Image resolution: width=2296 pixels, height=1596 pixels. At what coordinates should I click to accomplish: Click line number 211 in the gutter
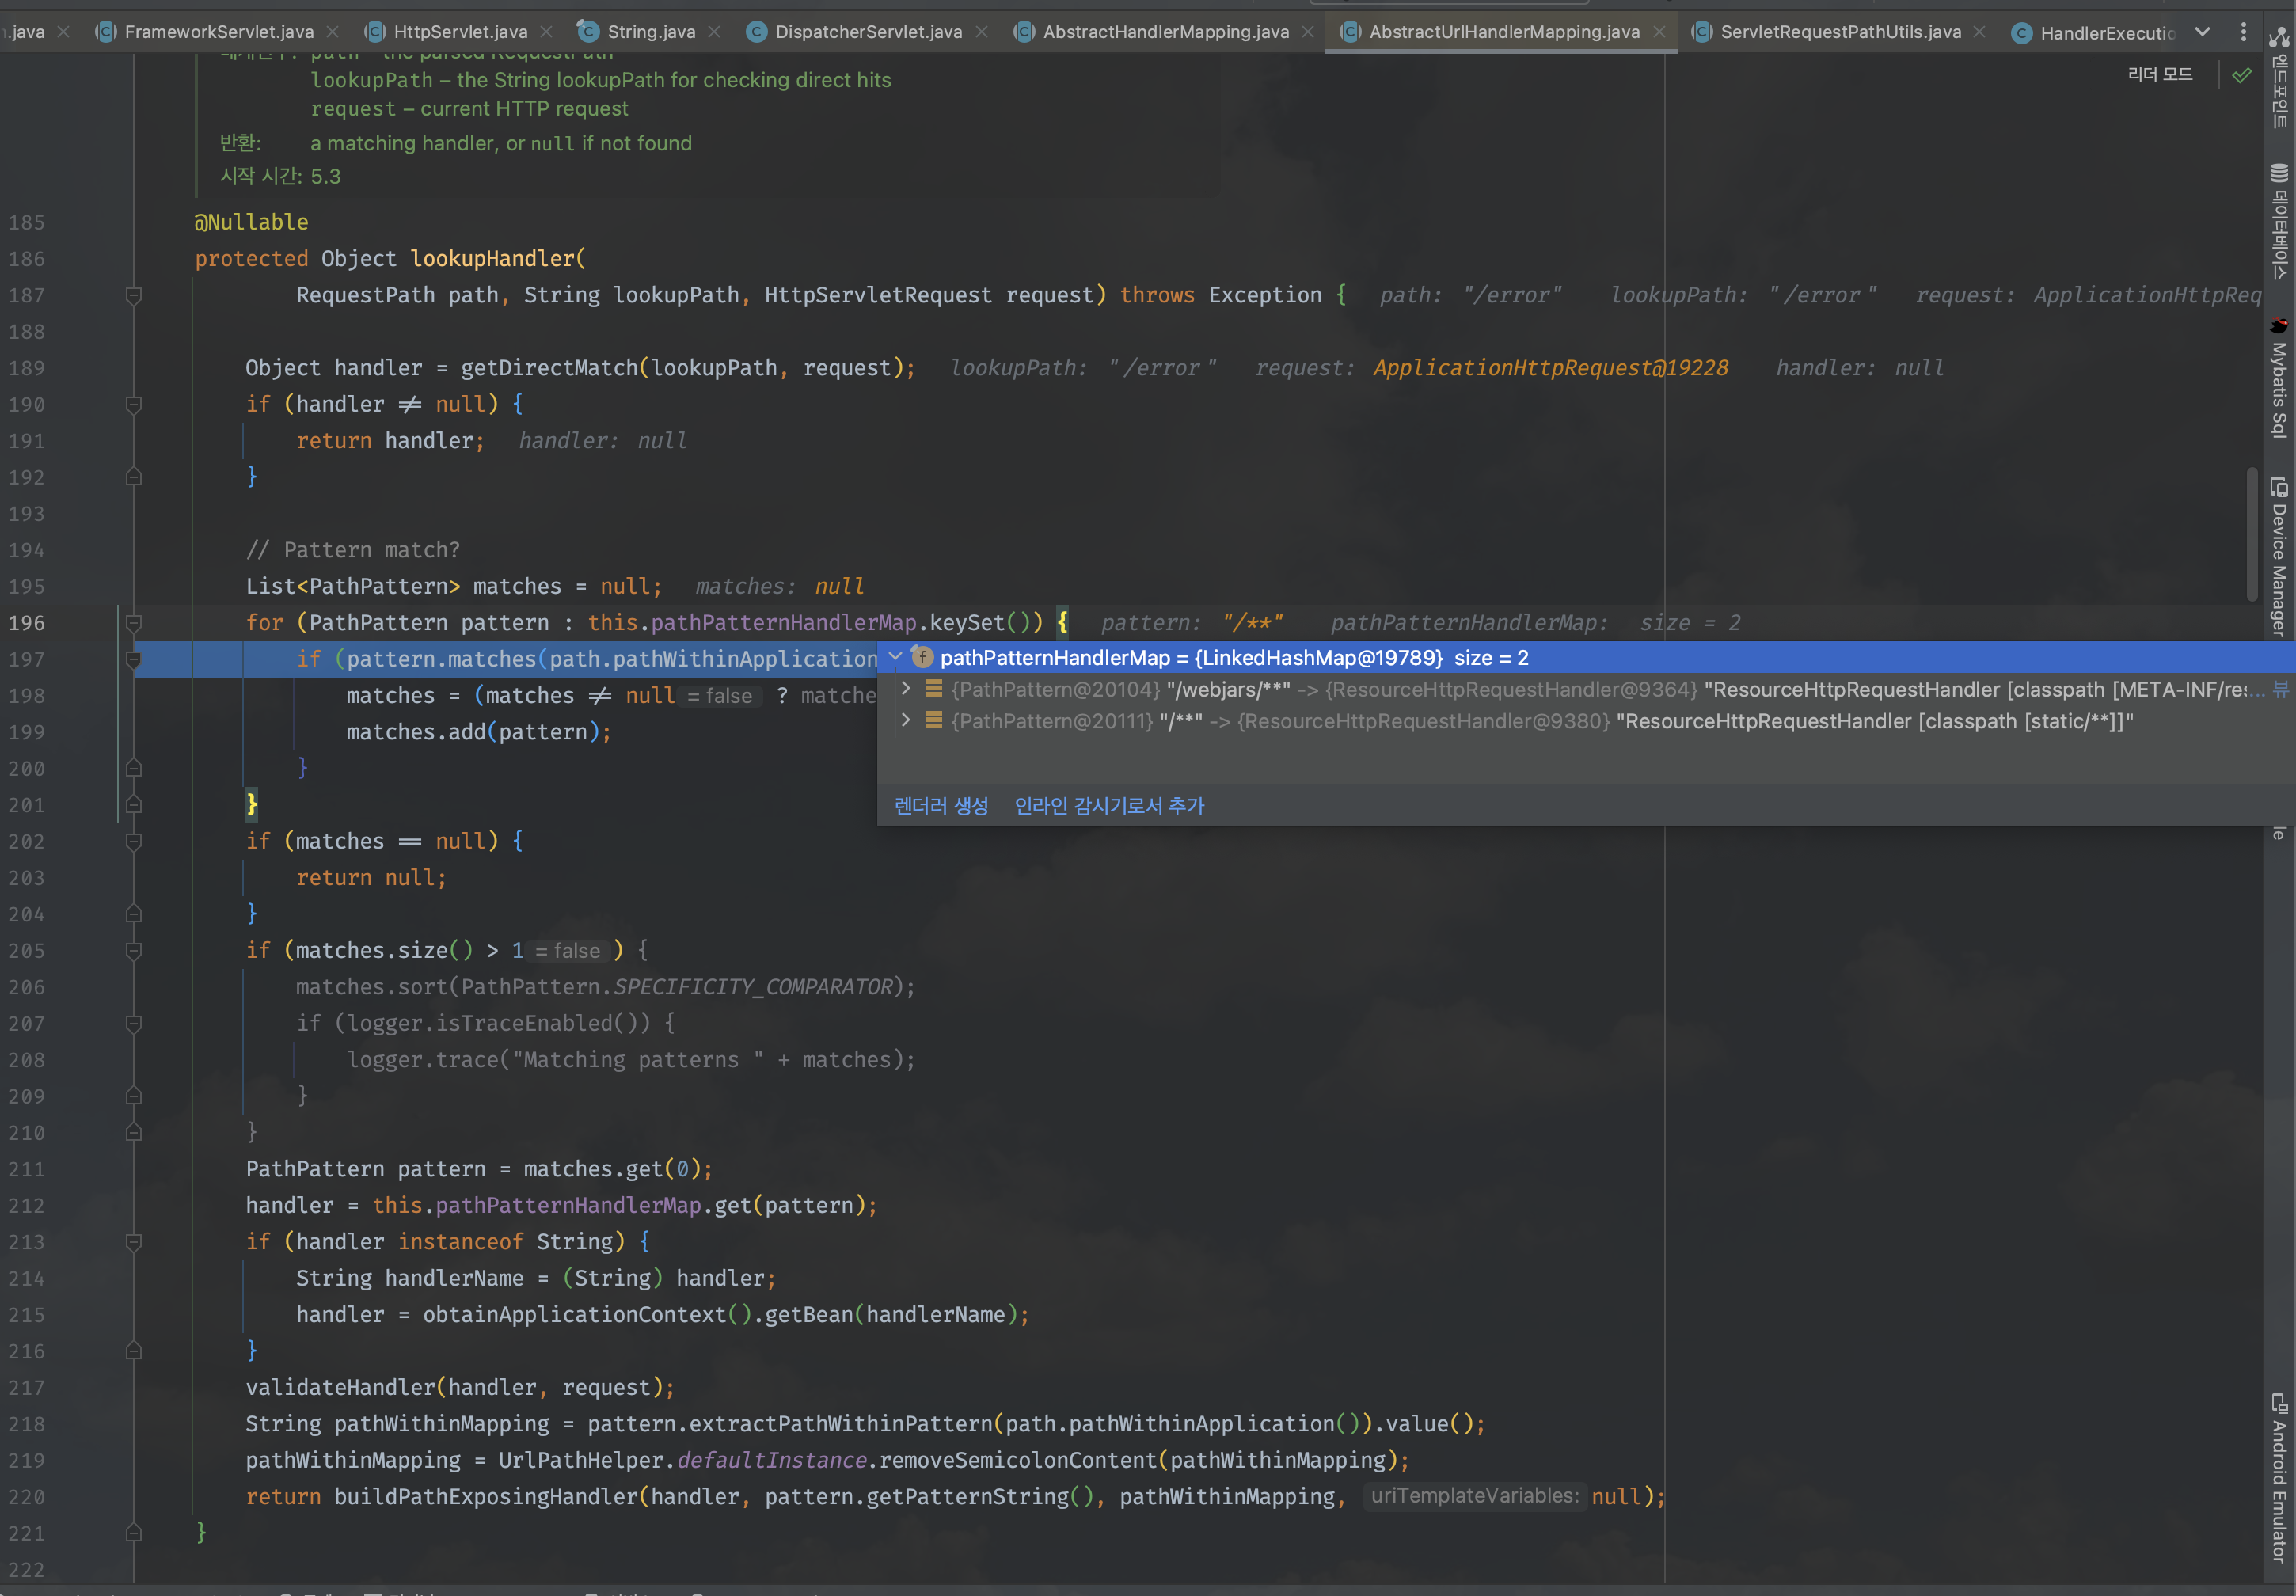tap(27, 1169)
